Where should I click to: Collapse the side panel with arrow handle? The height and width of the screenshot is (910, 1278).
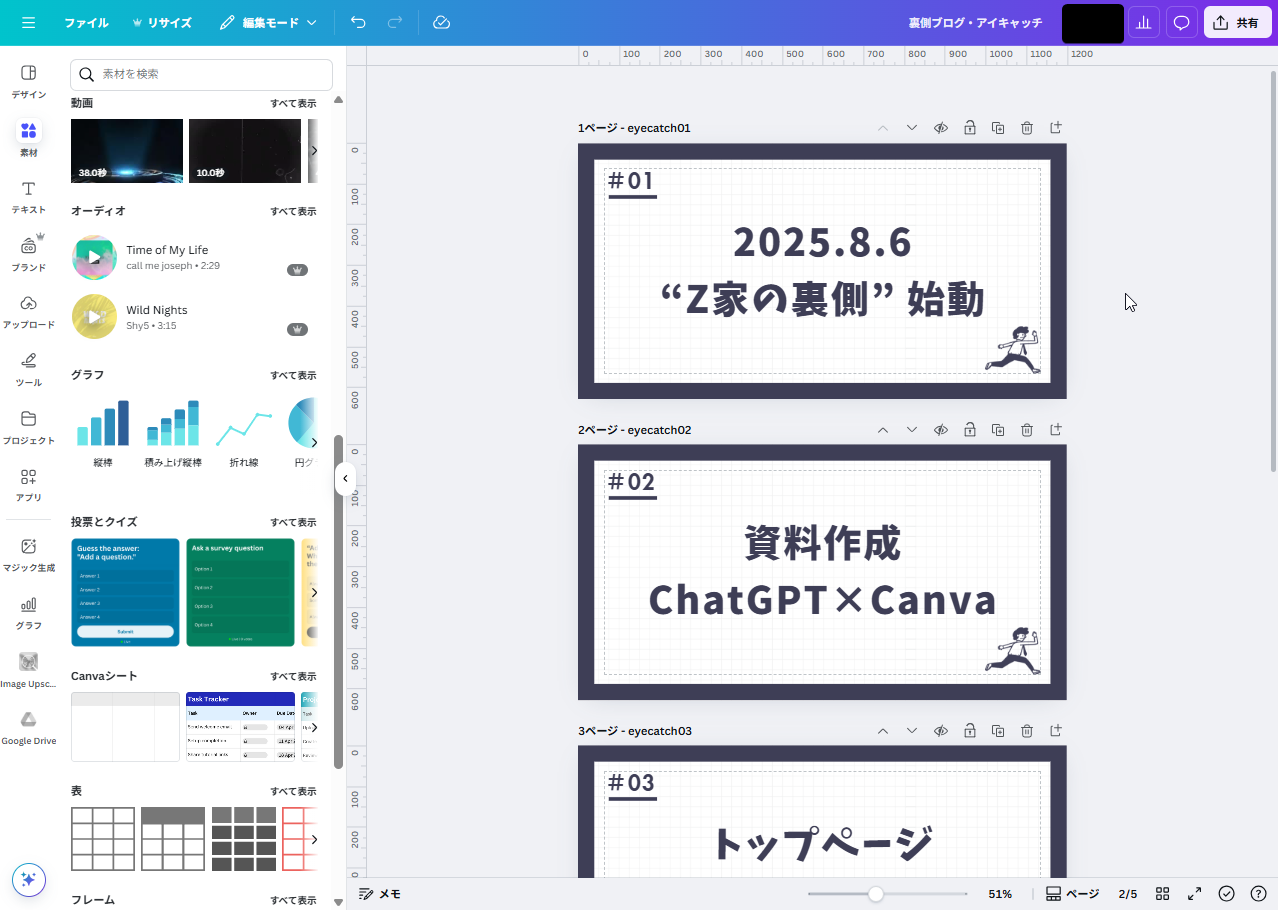tap(345, 478)
